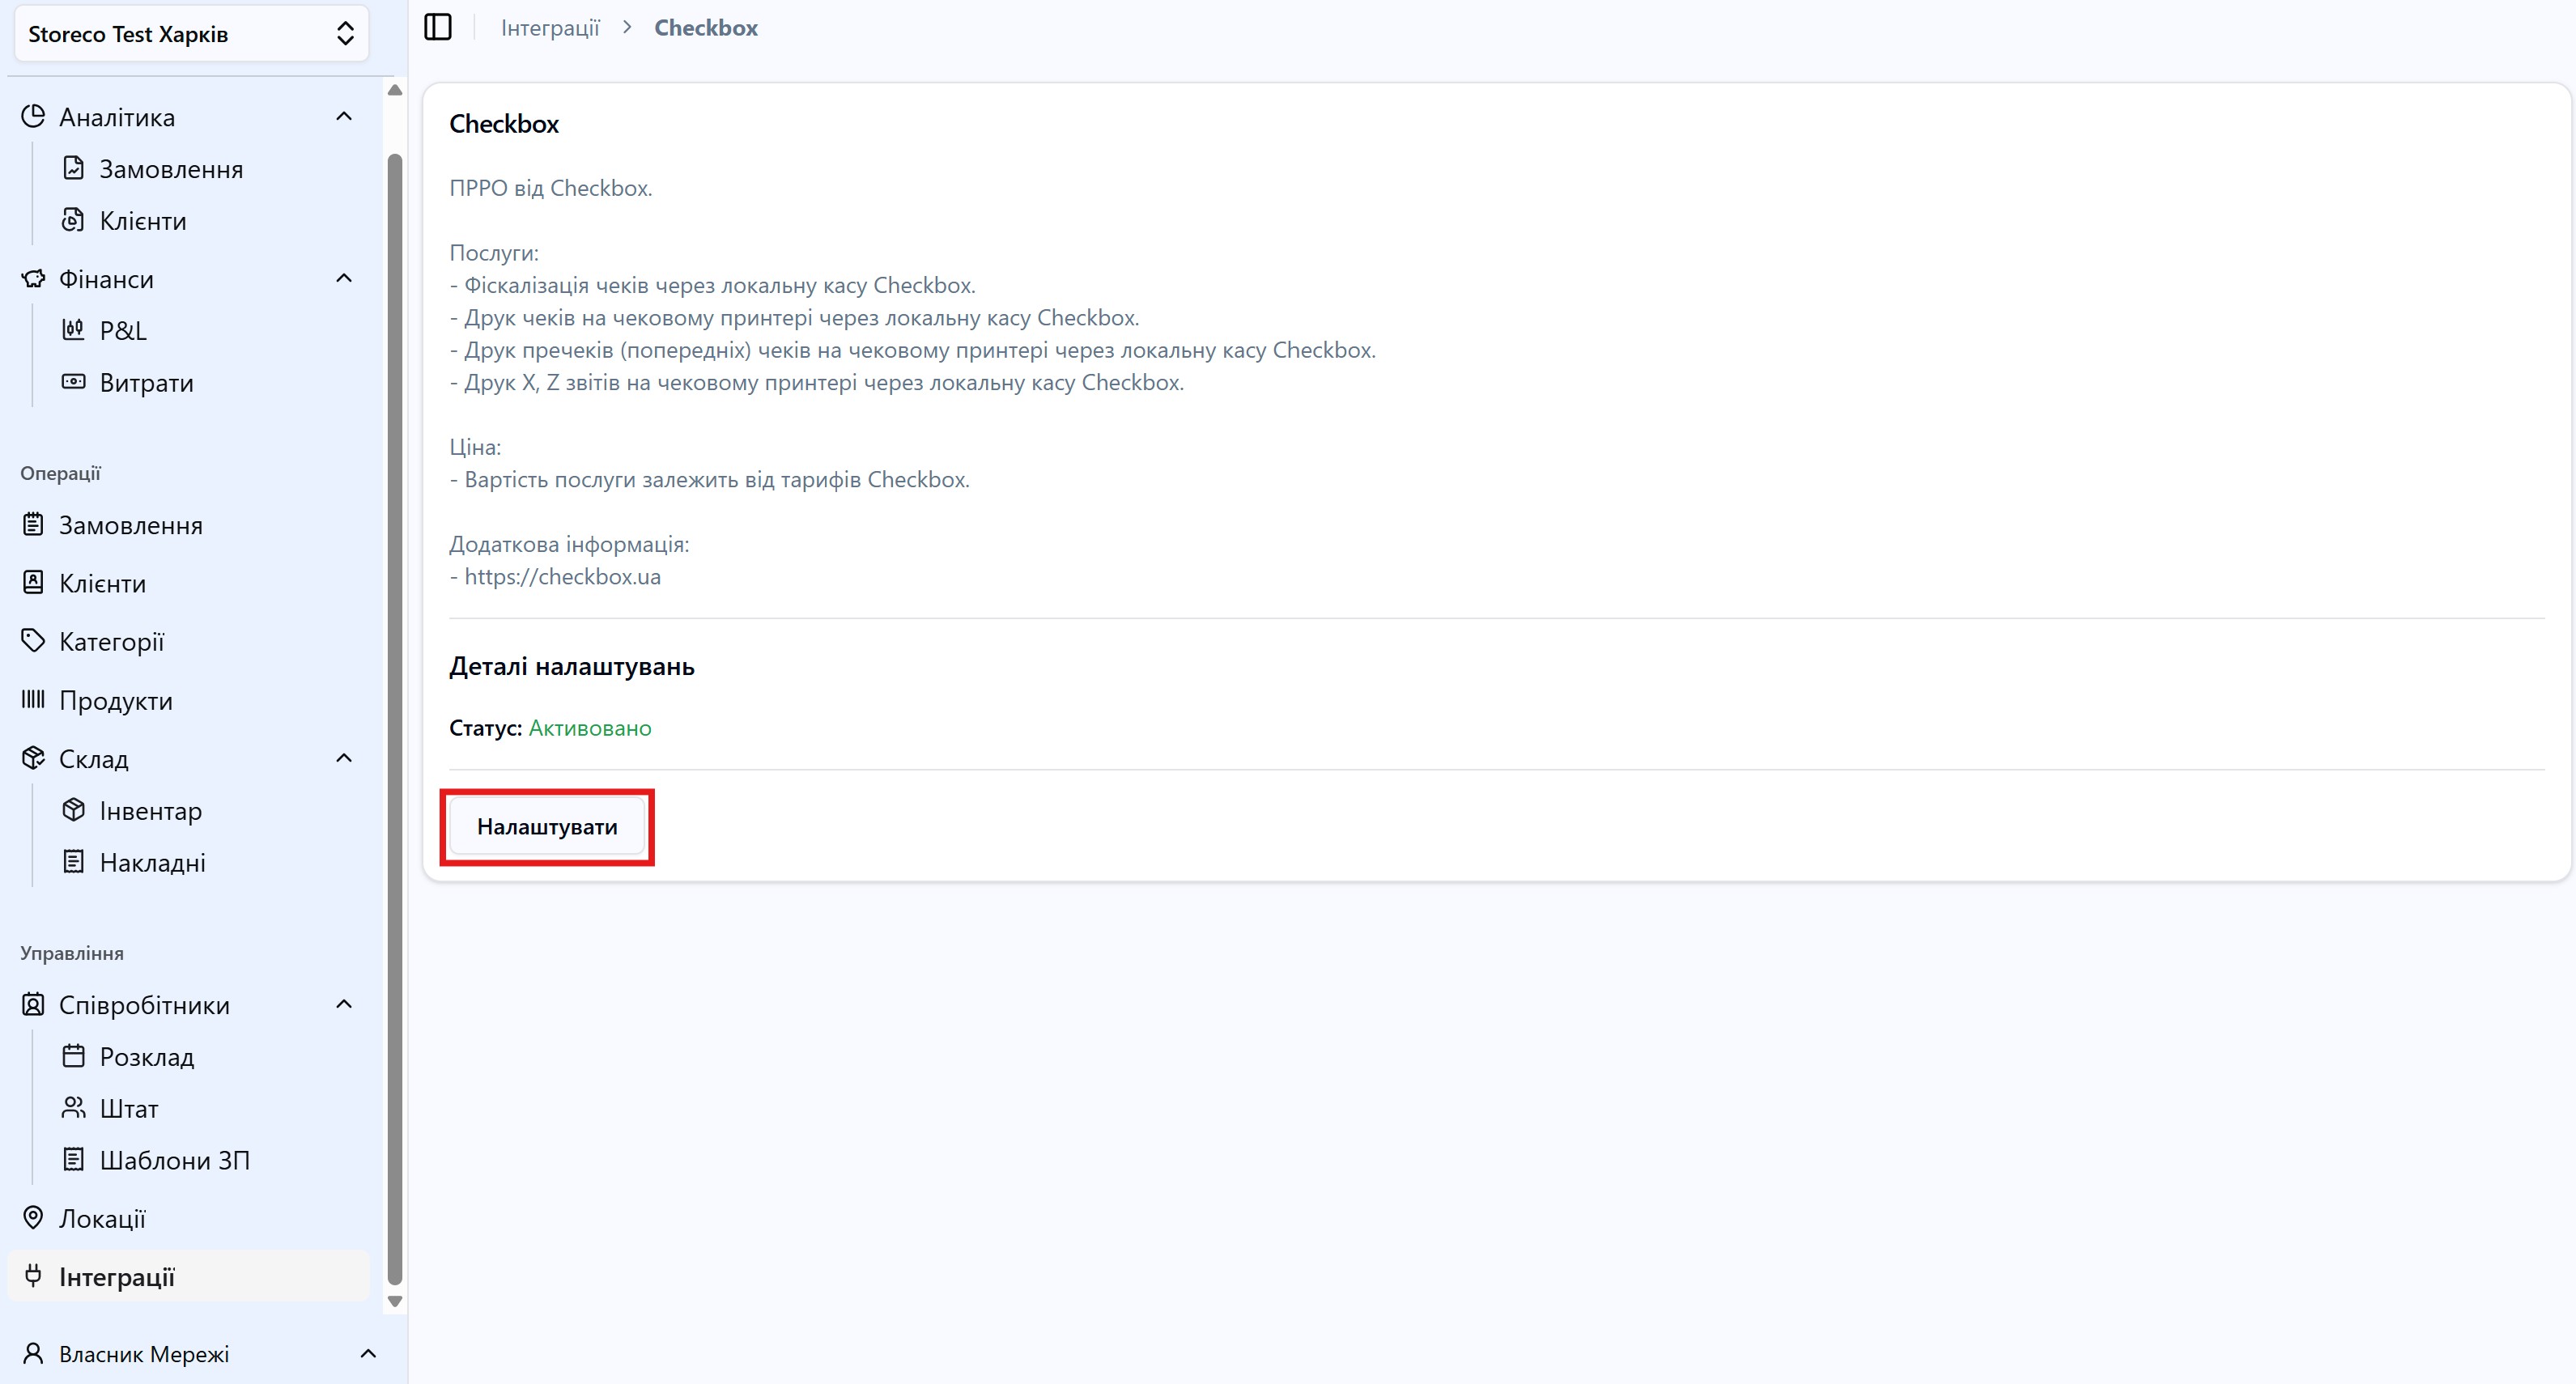Open the Storeco Test Харків location switcher

click(x=191, y=34)
